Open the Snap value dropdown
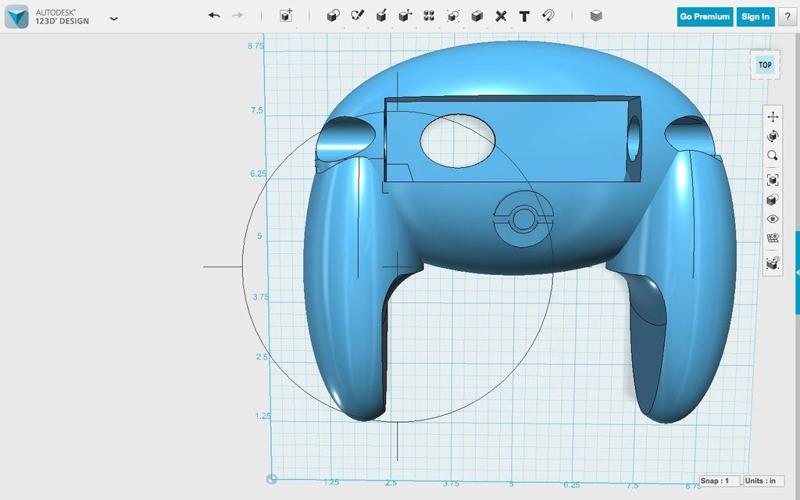 tap(719, 481)
